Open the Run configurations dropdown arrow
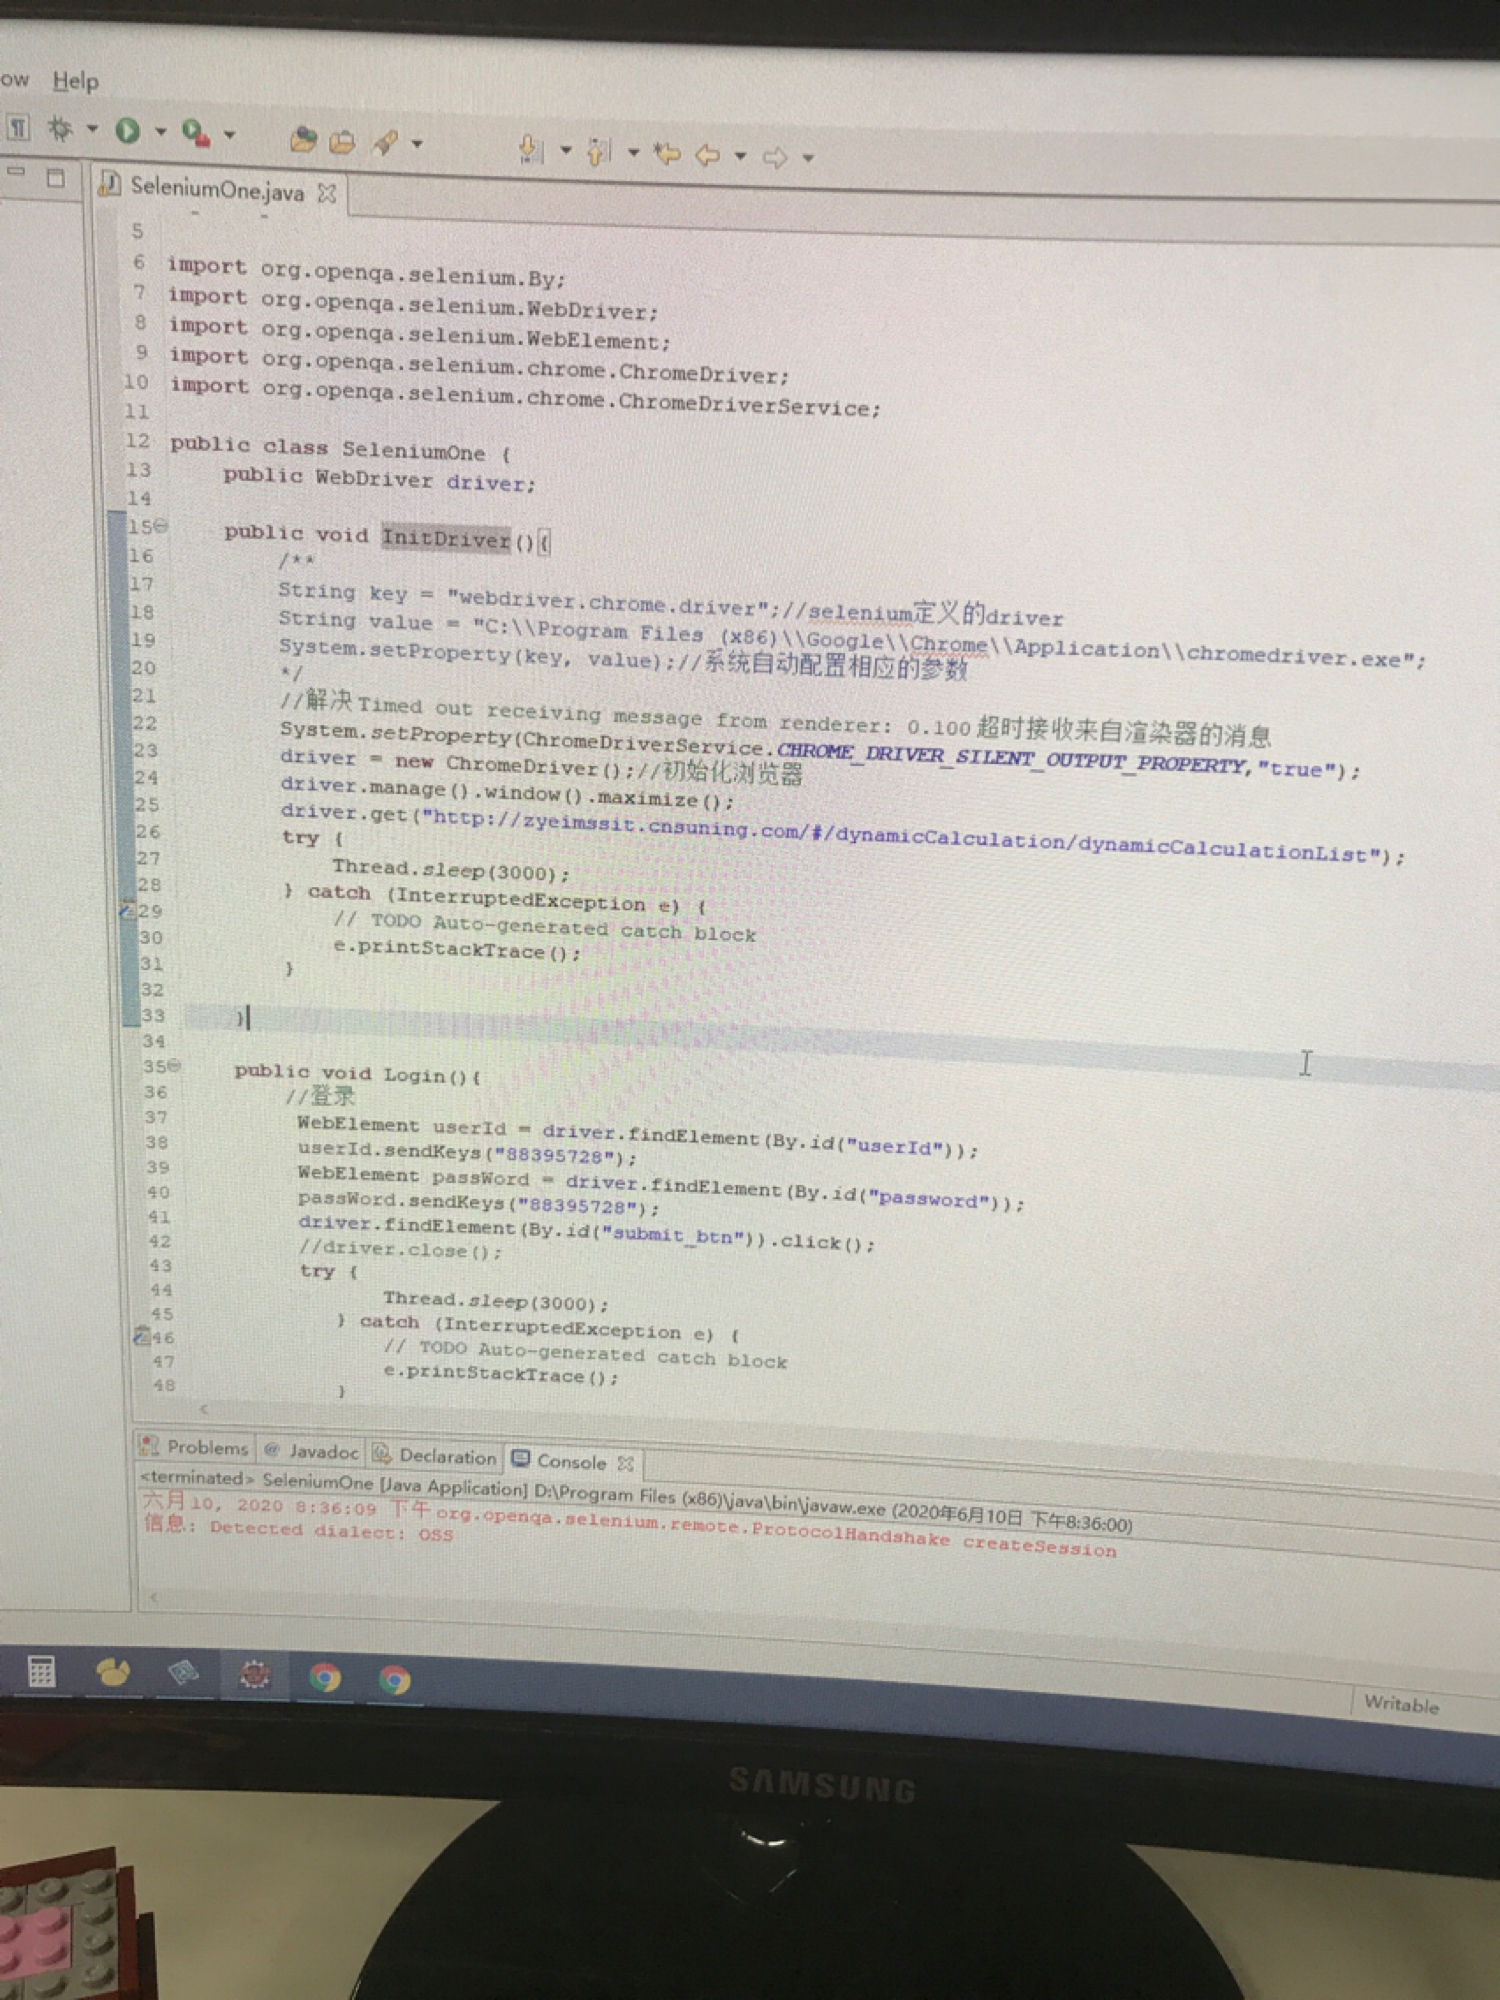The width and height of the screenshot is (1500, 2000). (160, 131)
